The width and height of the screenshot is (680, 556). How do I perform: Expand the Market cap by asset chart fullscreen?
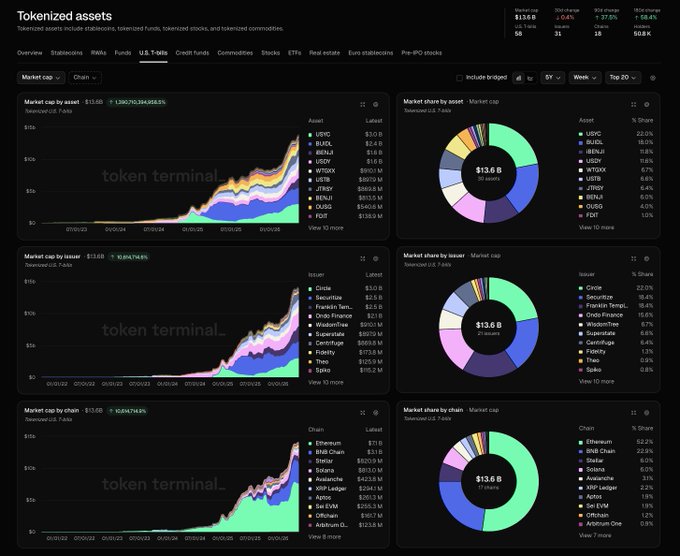point(363,105)
